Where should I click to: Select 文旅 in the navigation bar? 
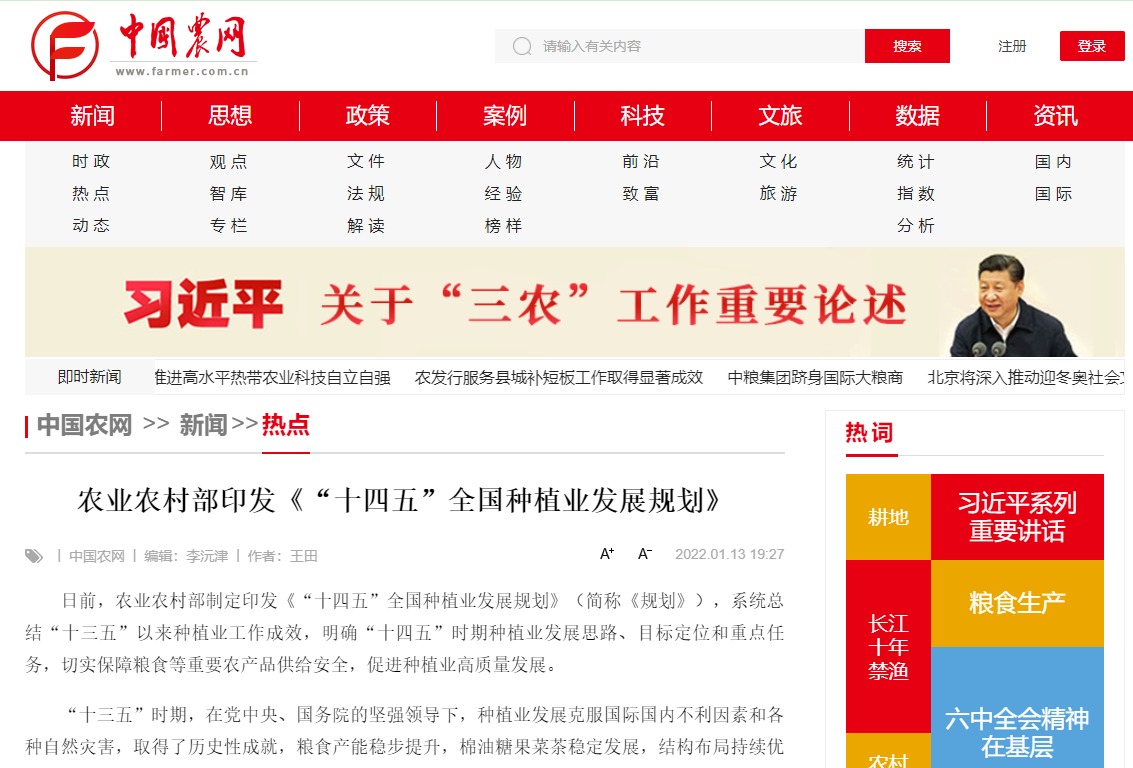coord(779,116)
